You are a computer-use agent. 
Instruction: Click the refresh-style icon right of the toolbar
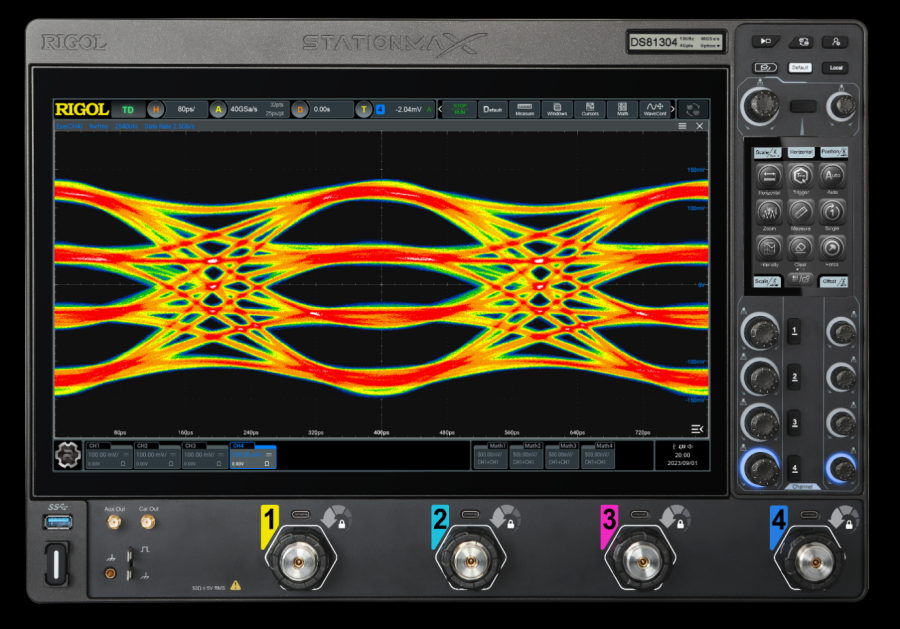point(693,109)
